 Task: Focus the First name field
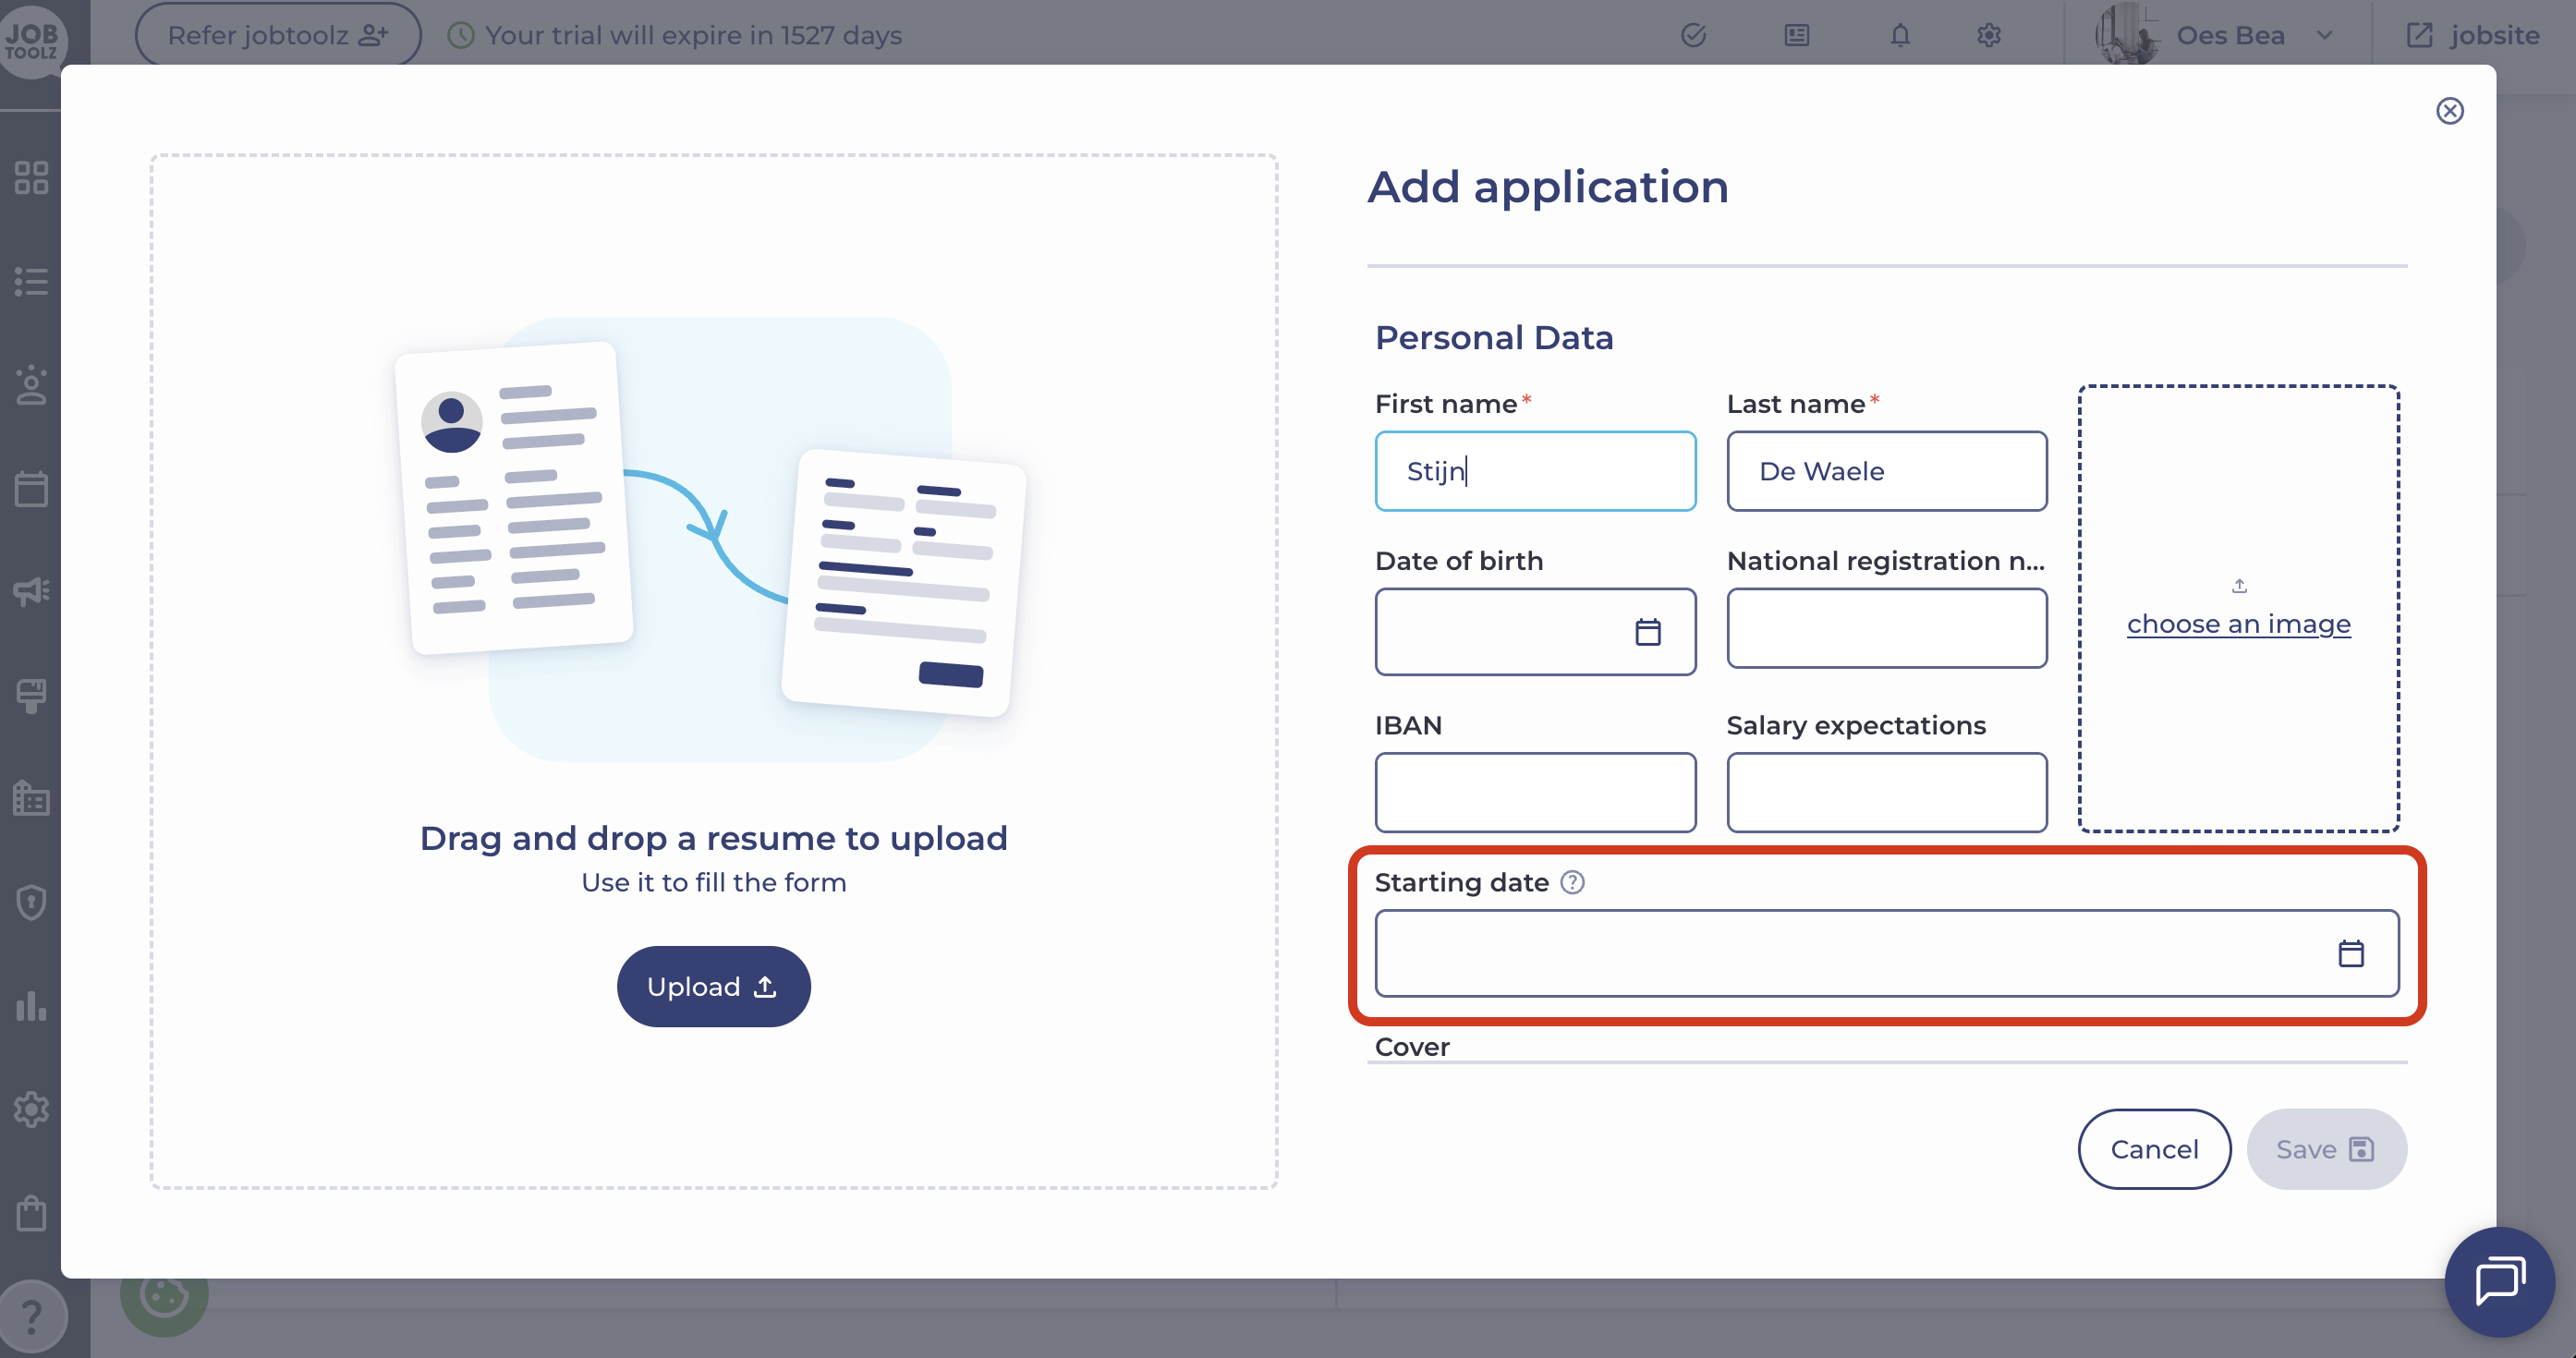click(x=1535, y=471)
